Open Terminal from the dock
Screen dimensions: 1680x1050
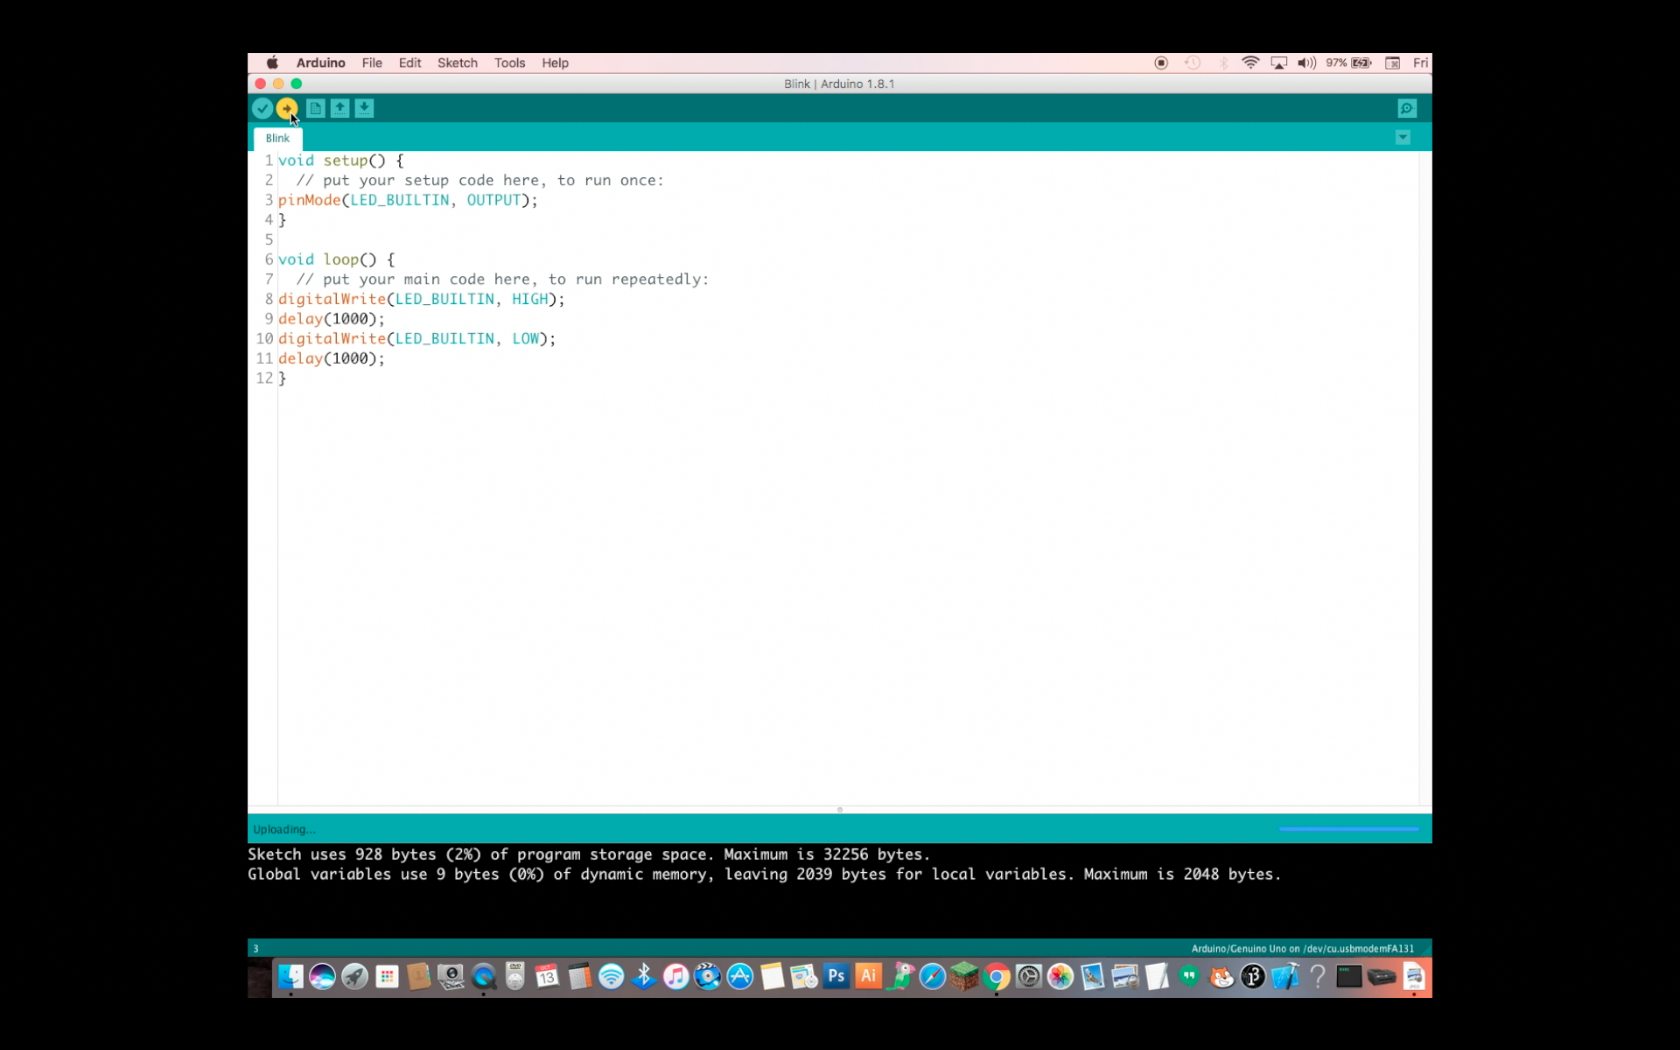click(x=1349, y=976)
